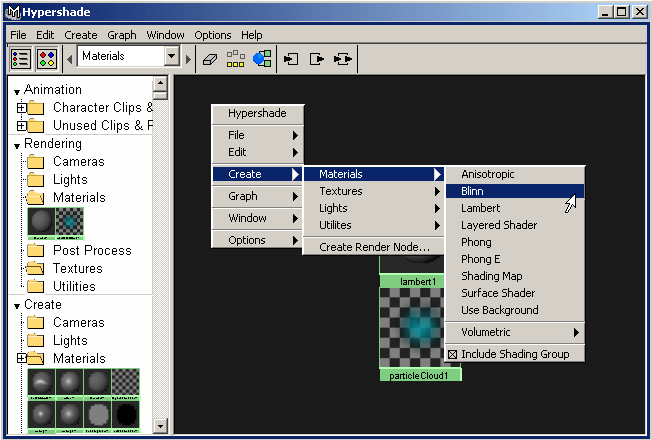
Task: Click the left panel scroll-up arrow
Action: pos(160,84)
